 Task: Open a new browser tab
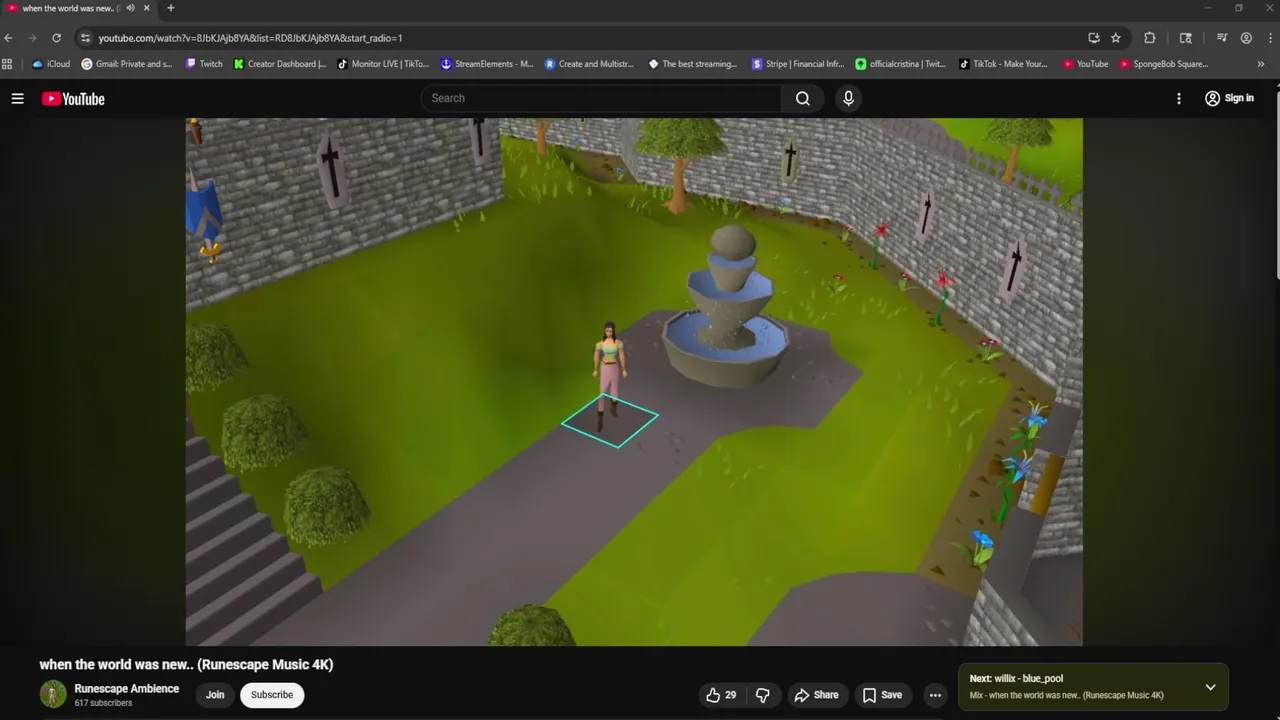tap(170, 8)
